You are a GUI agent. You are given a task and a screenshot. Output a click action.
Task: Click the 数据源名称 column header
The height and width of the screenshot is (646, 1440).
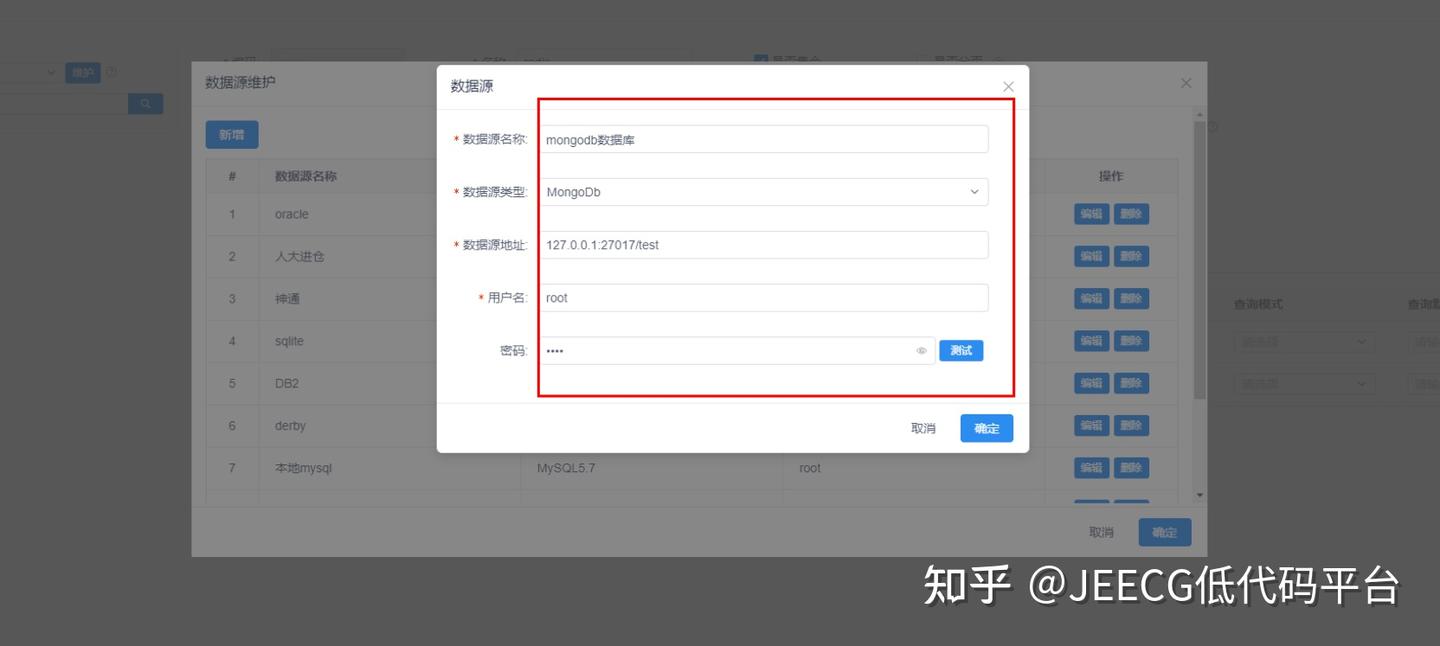pos(306,176)
